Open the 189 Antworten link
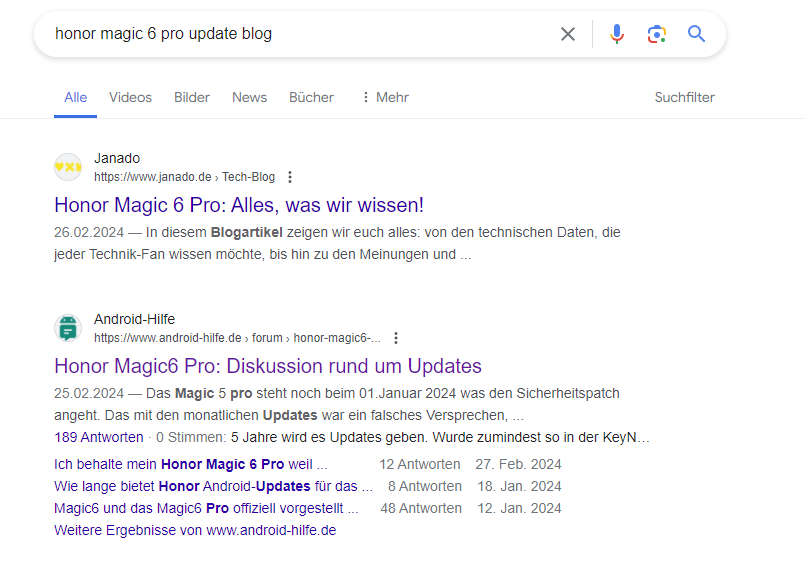804x573 pixels. click(x=98, y=438)
